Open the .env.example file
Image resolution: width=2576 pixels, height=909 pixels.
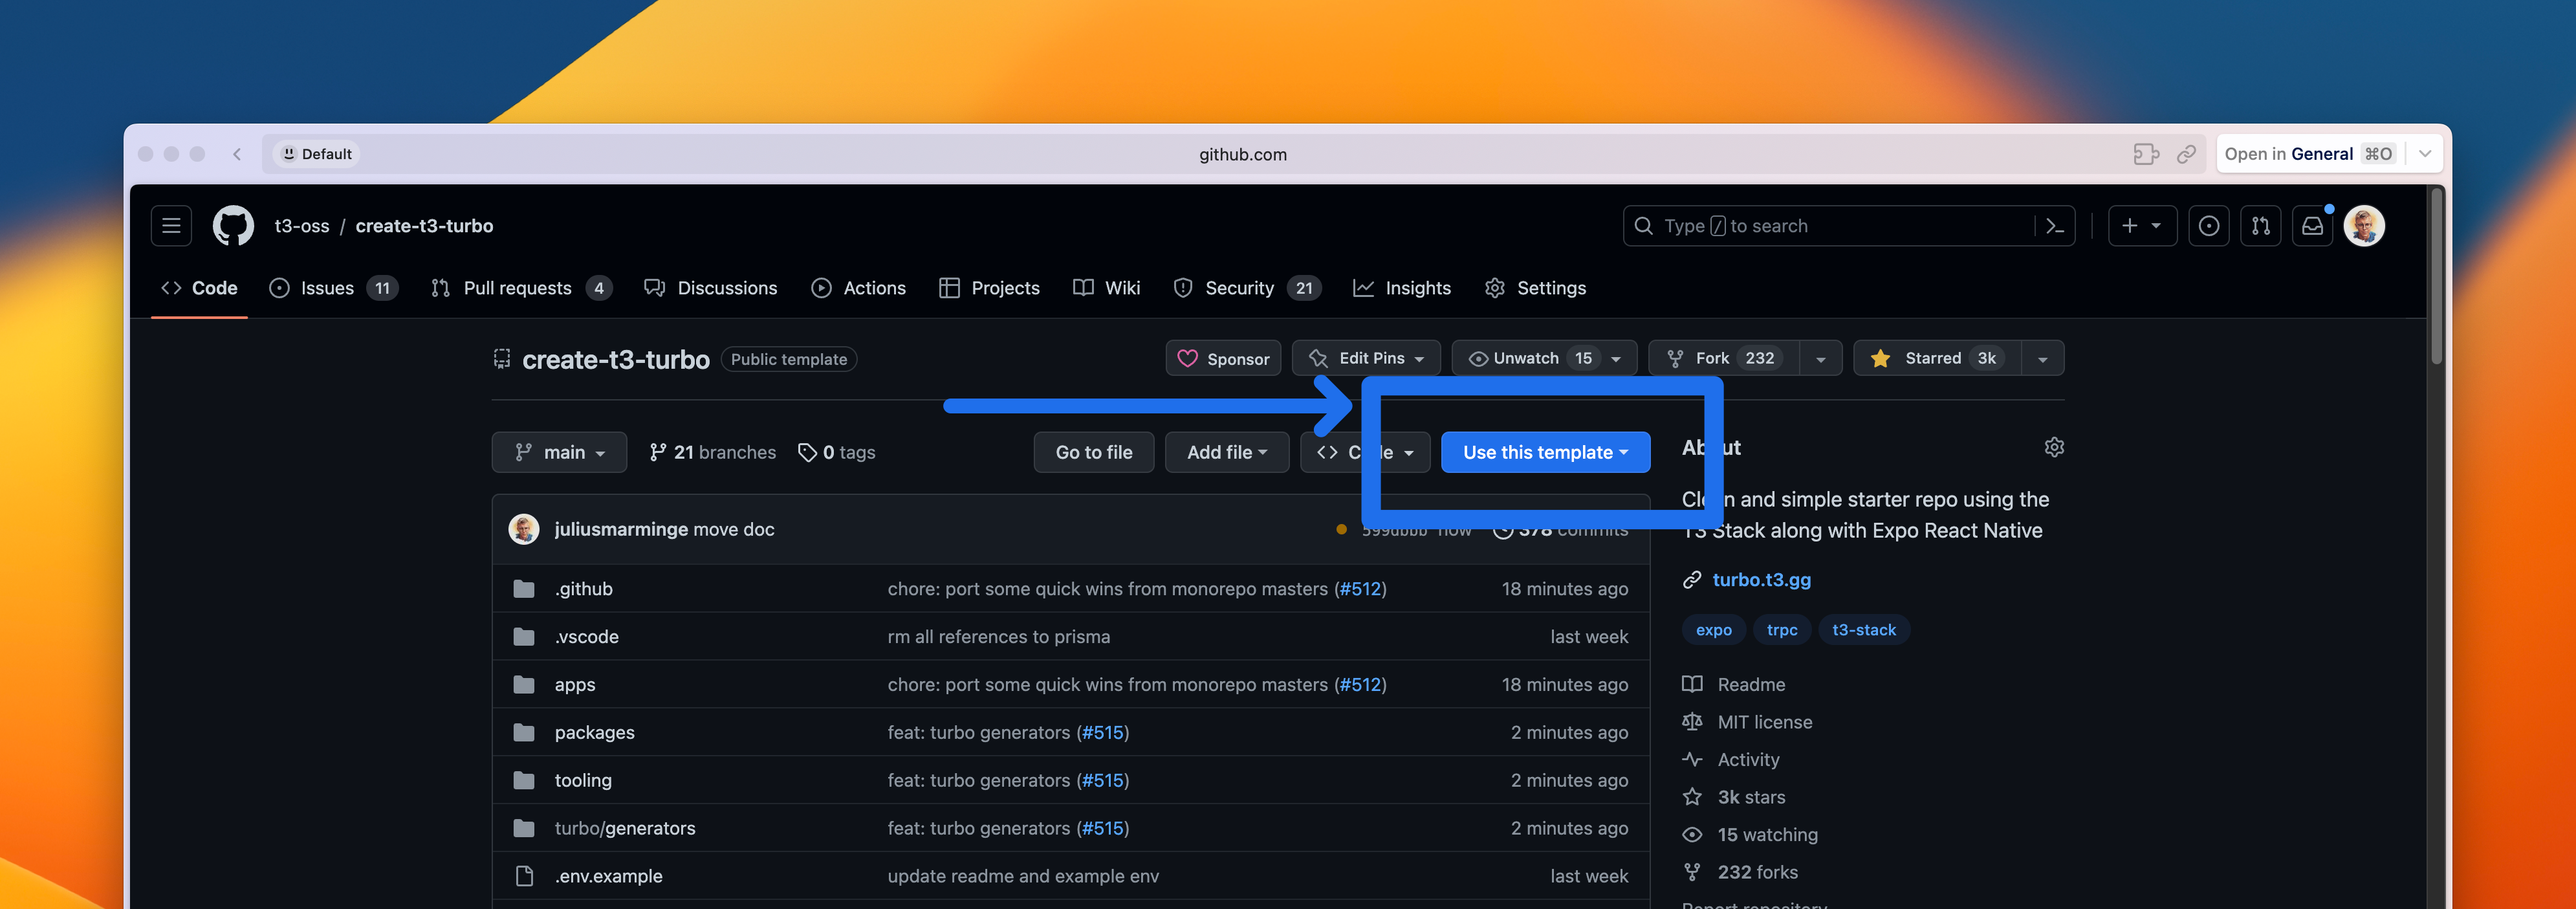[x=609, y=876]
